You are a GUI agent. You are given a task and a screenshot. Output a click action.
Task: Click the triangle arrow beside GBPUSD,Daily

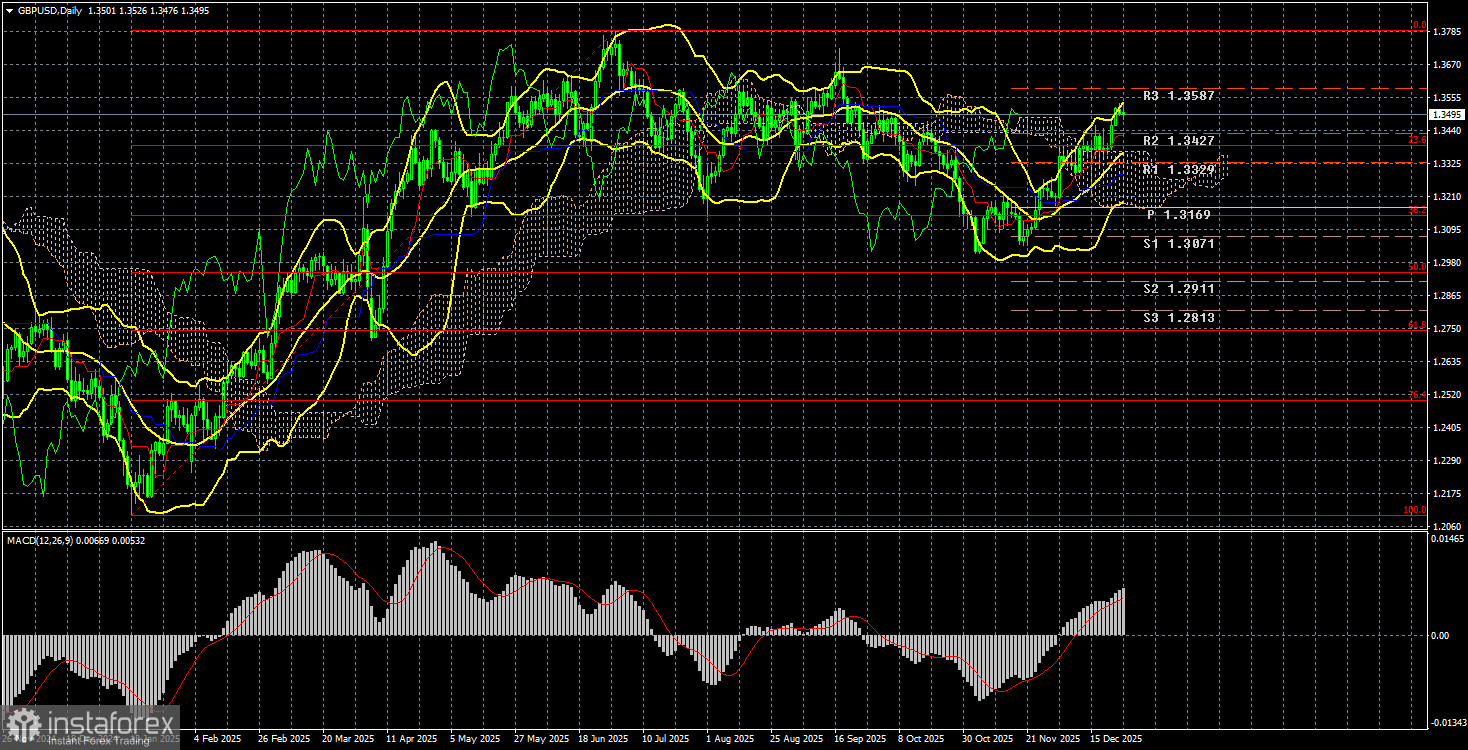pos(9,11)
